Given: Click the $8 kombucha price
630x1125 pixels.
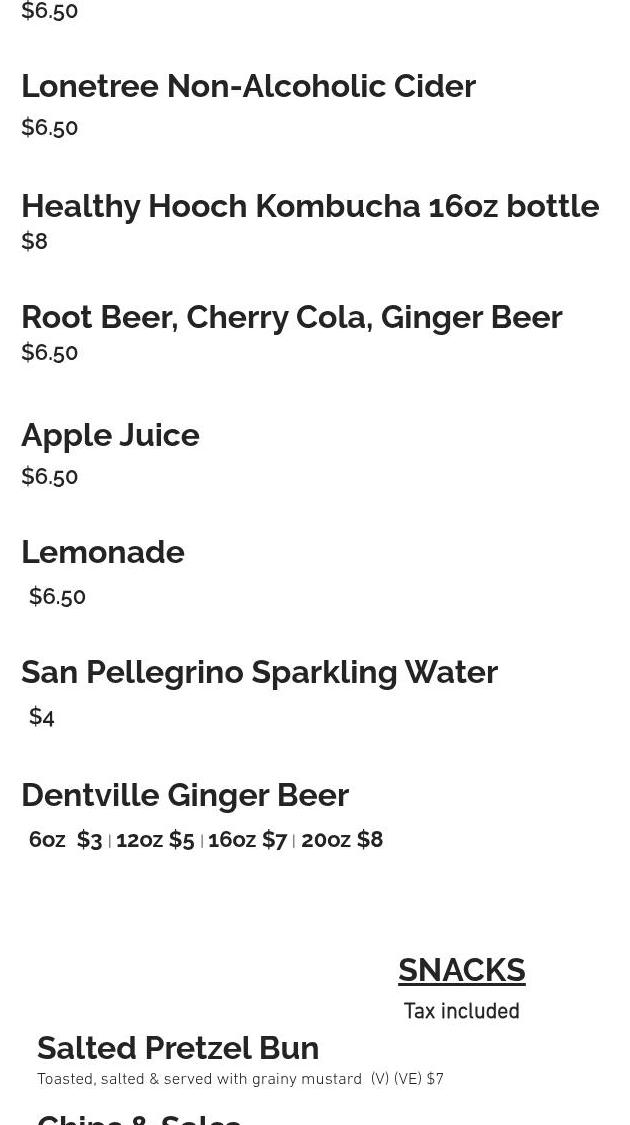Looking at the screenshot, I should (34, 241).
